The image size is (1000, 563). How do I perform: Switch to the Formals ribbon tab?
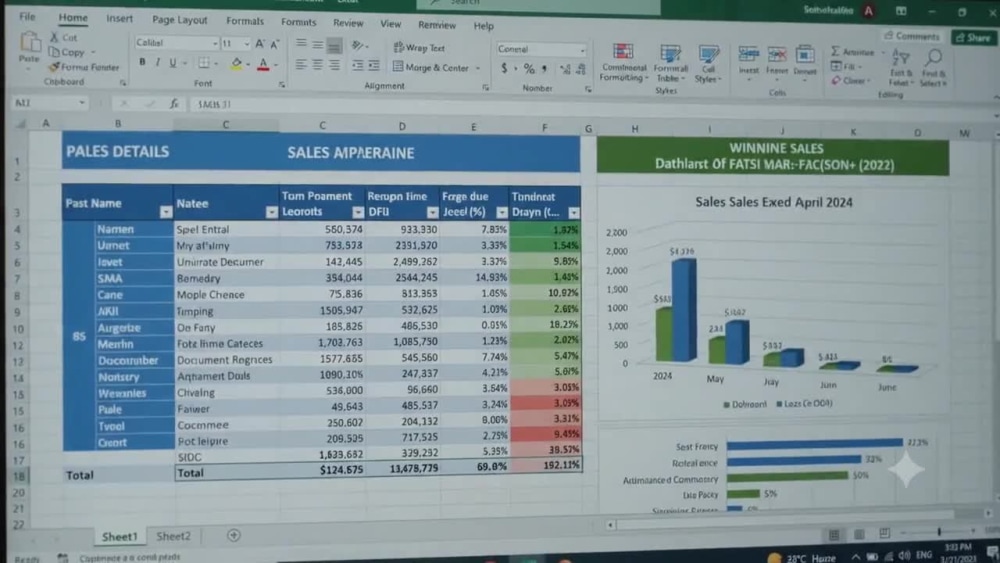coord(245,21)
